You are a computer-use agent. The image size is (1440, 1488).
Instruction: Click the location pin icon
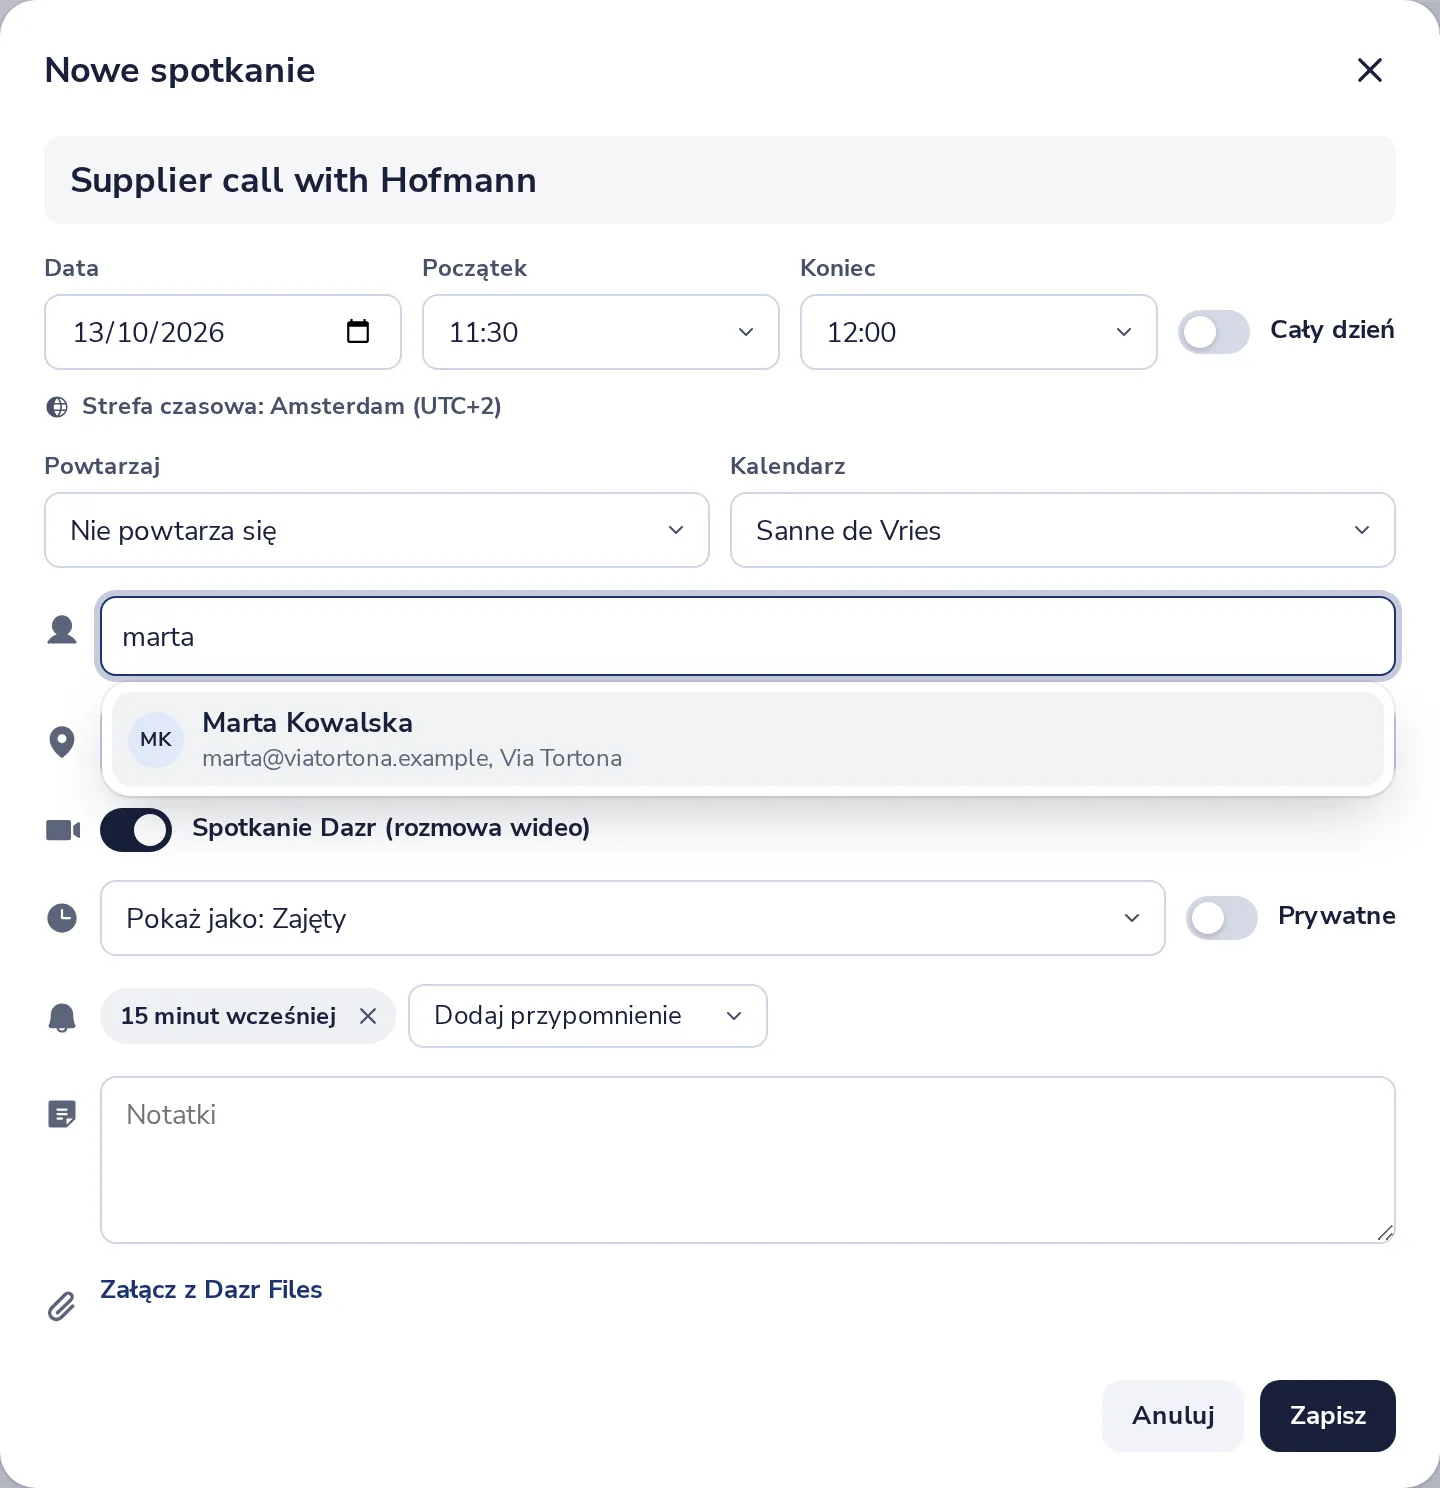[62, 741]
